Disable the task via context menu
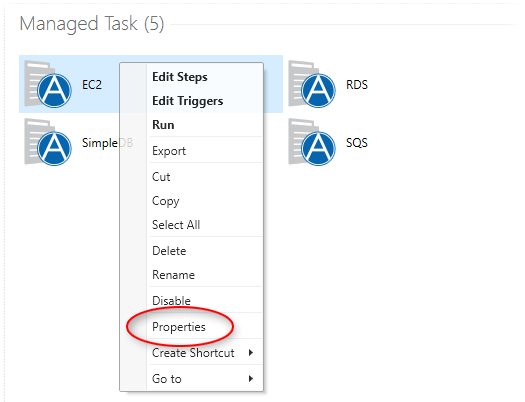 (171, 301)
